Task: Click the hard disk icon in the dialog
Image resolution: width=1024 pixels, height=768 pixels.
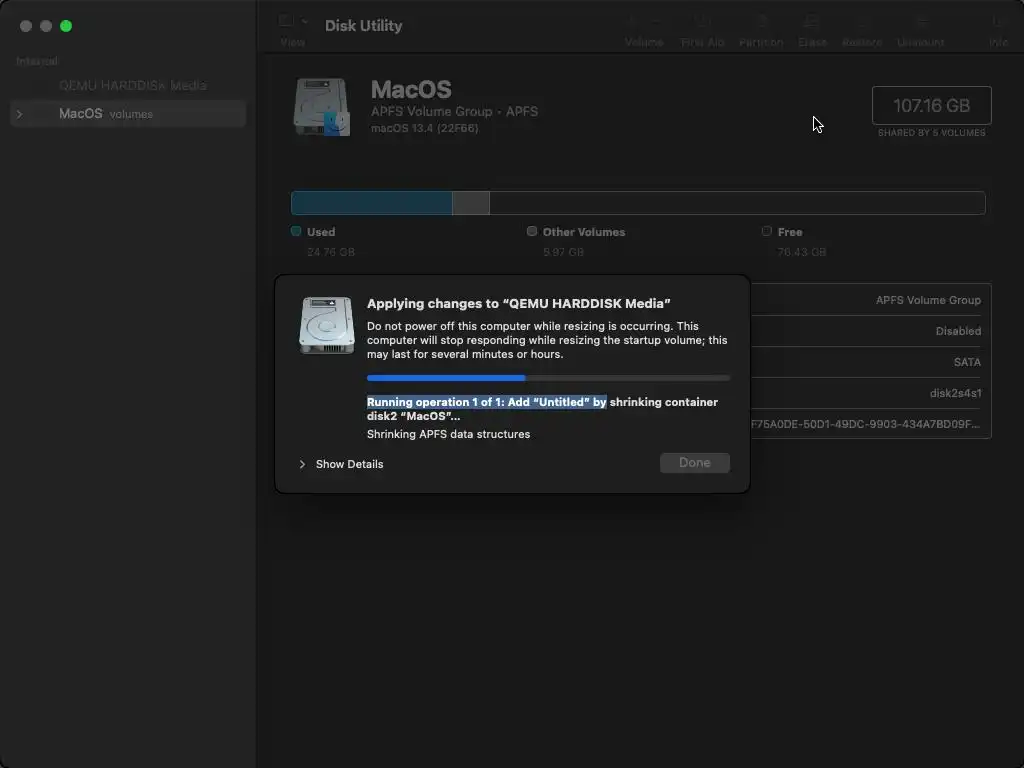Action: (x=327, y=325)
